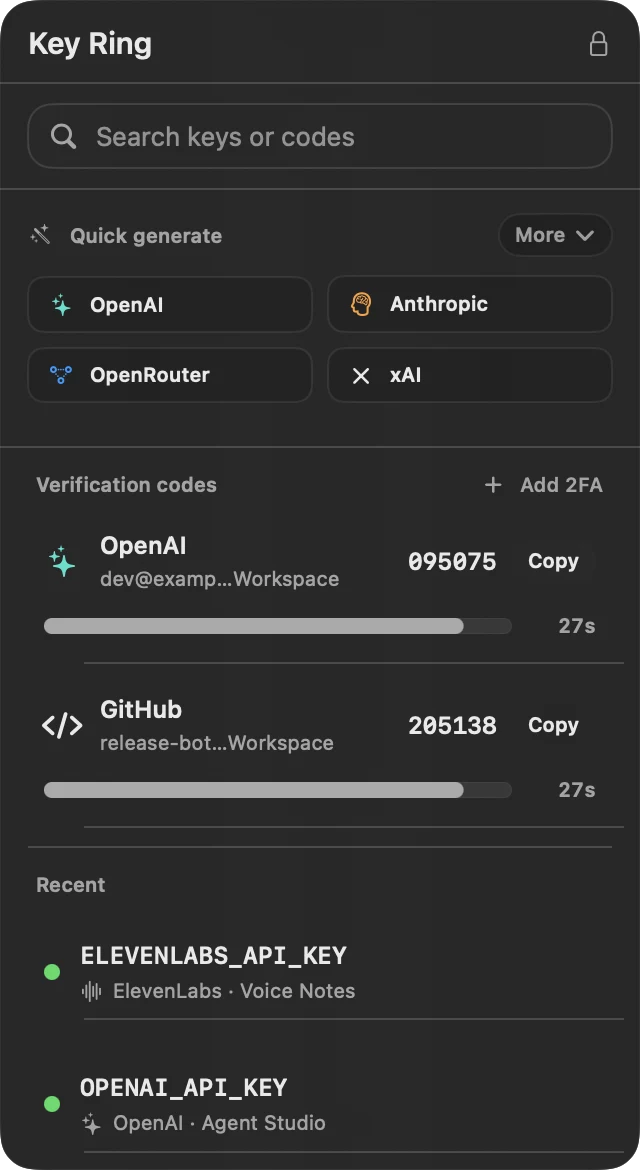Generate an xAI key
The image size is (640, 1170).
[x=470, y=375]
